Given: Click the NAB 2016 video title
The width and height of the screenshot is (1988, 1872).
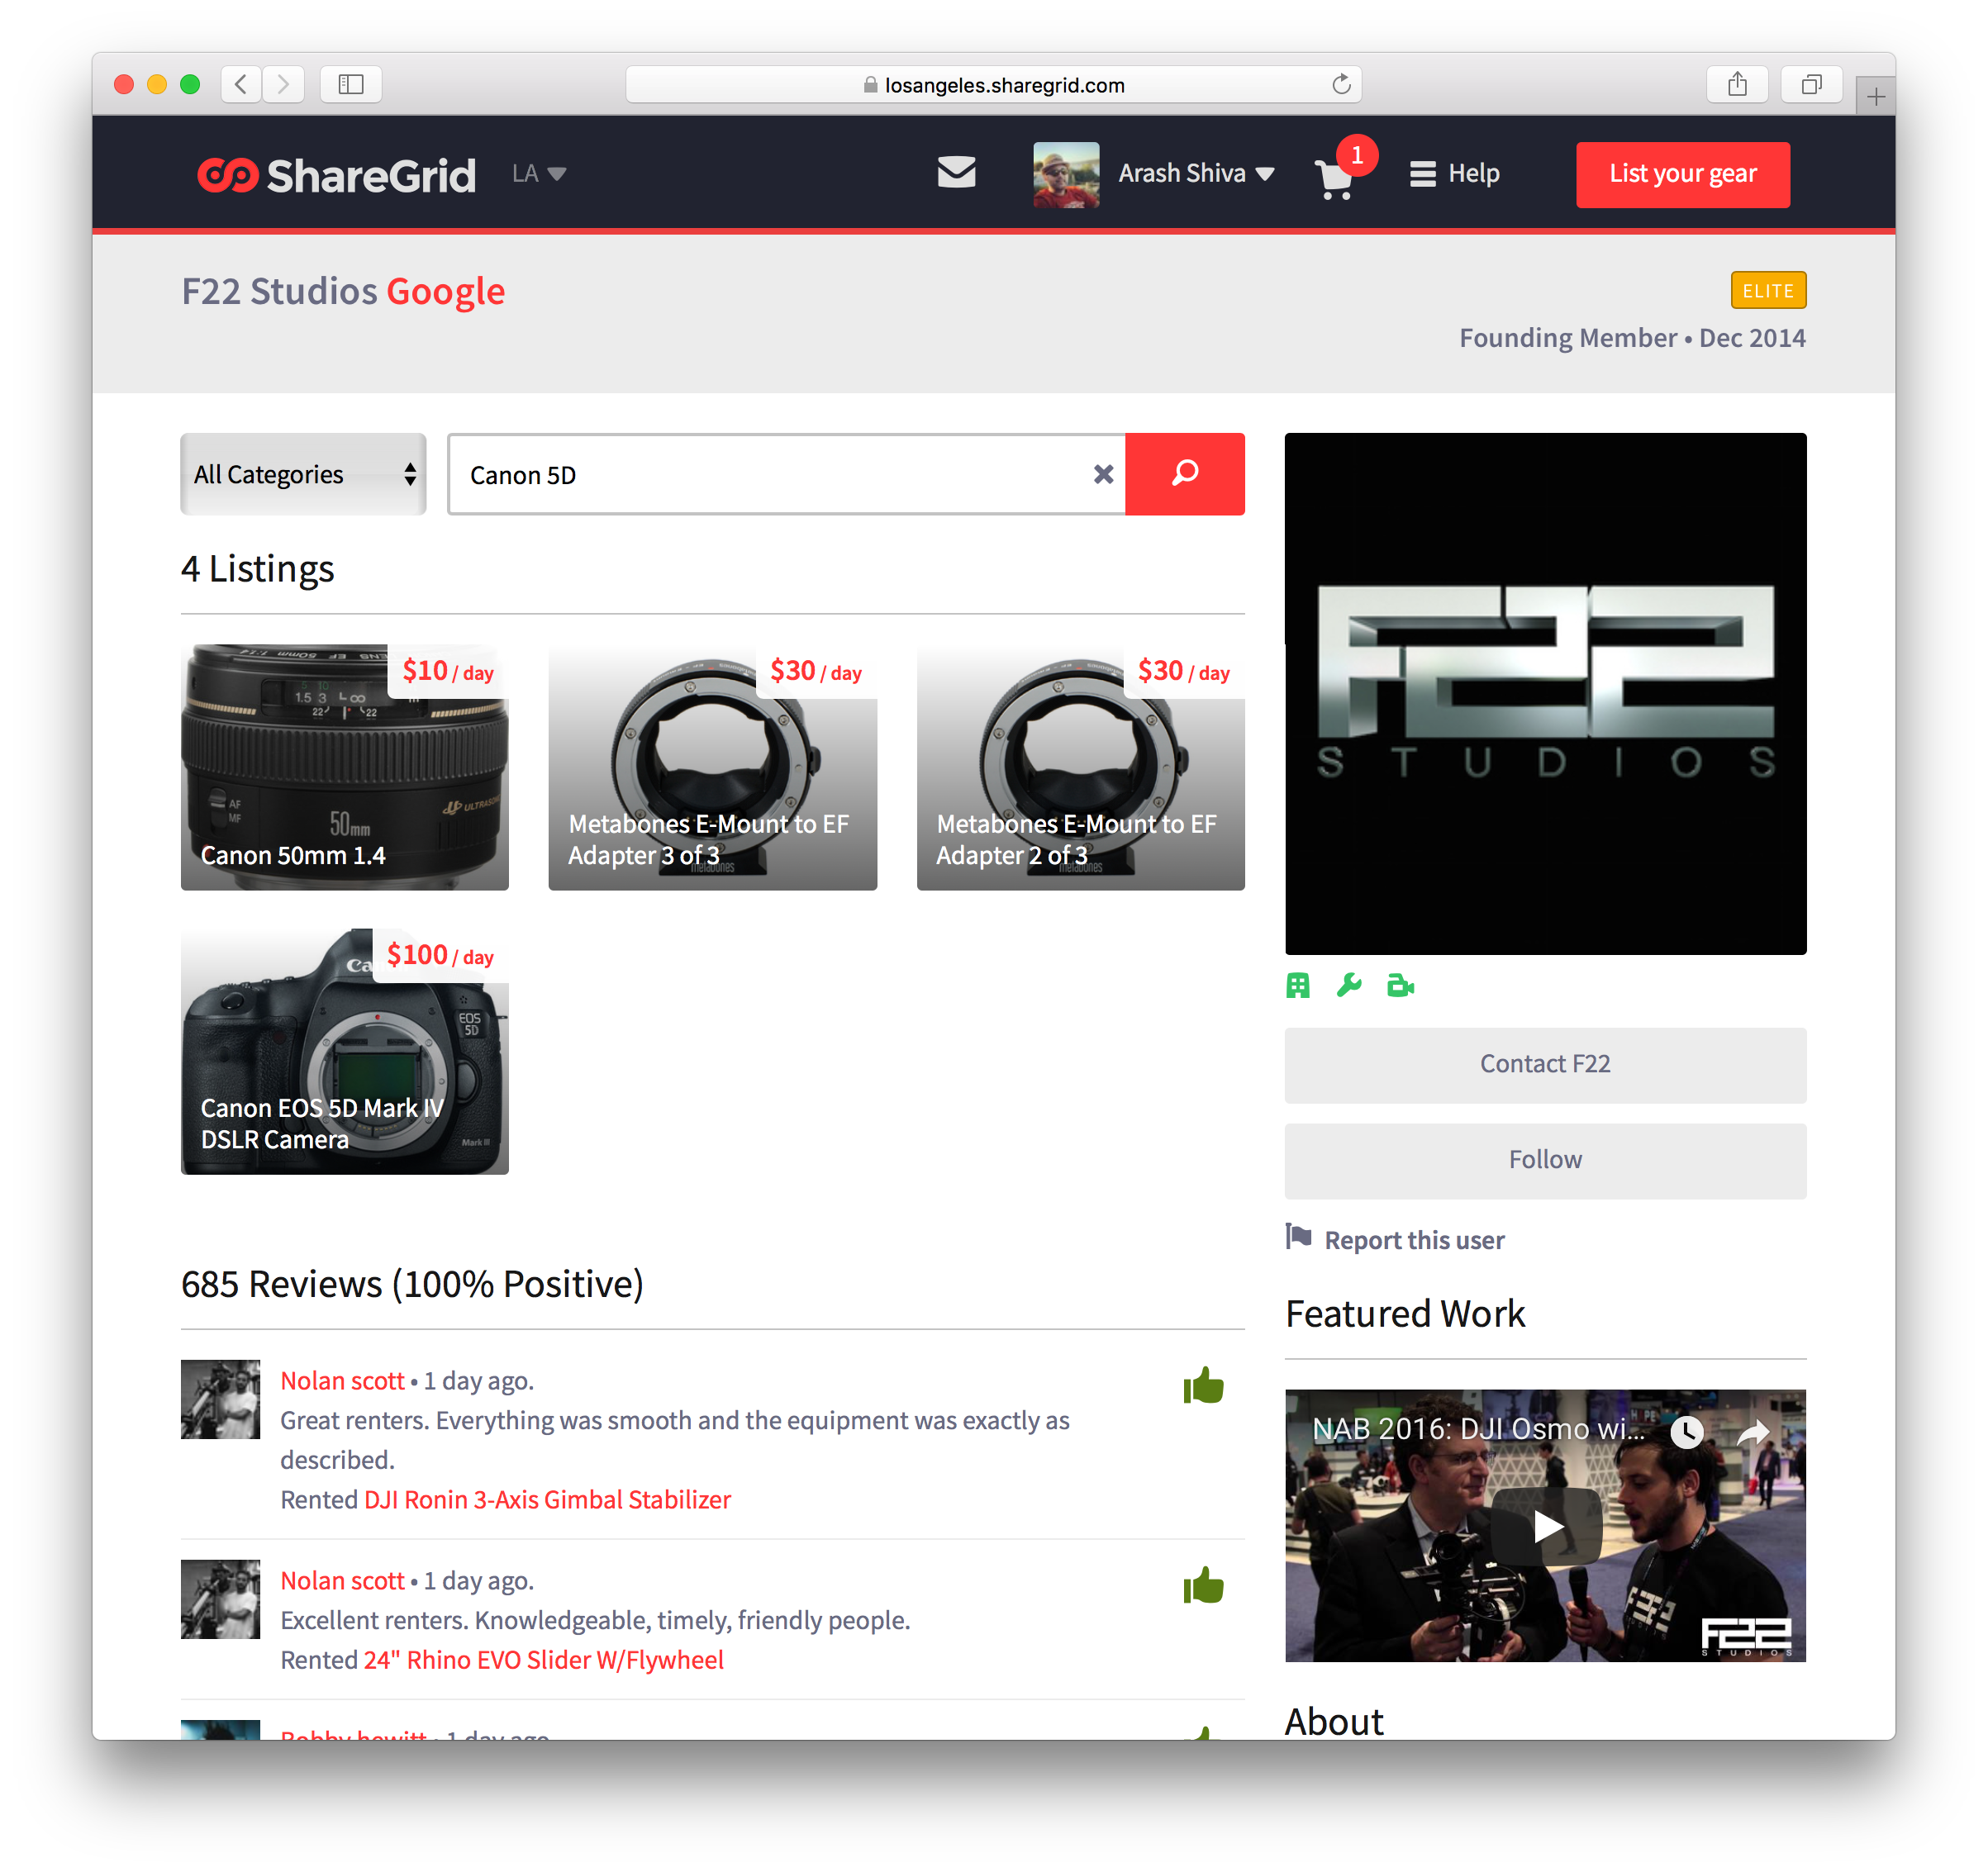Looking at the screenshot, I should pyautogui.click(x=1478, y=1429).
